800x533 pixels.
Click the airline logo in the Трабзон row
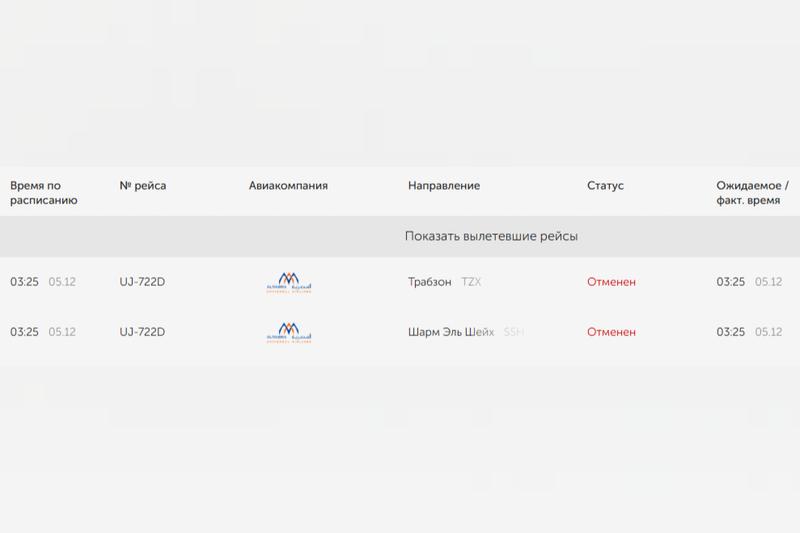pos(289,282)
